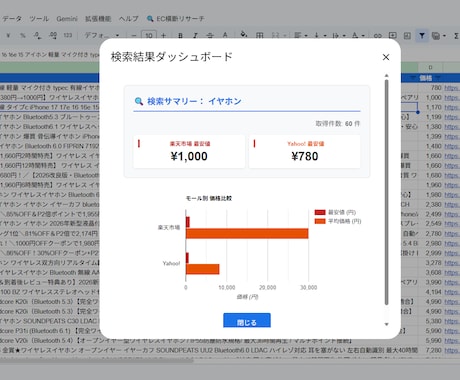Open the text rotation dropdown
The height and width of the screenshot is (380, 460).
358,35
